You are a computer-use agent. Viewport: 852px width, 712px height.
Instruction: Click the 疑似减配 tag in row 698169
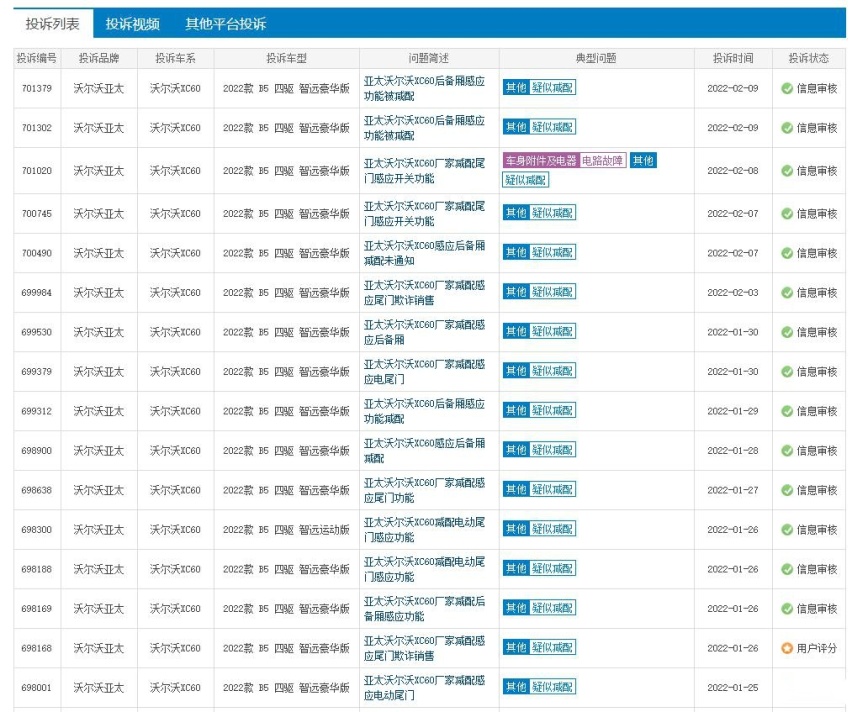(x=553, y=608)
